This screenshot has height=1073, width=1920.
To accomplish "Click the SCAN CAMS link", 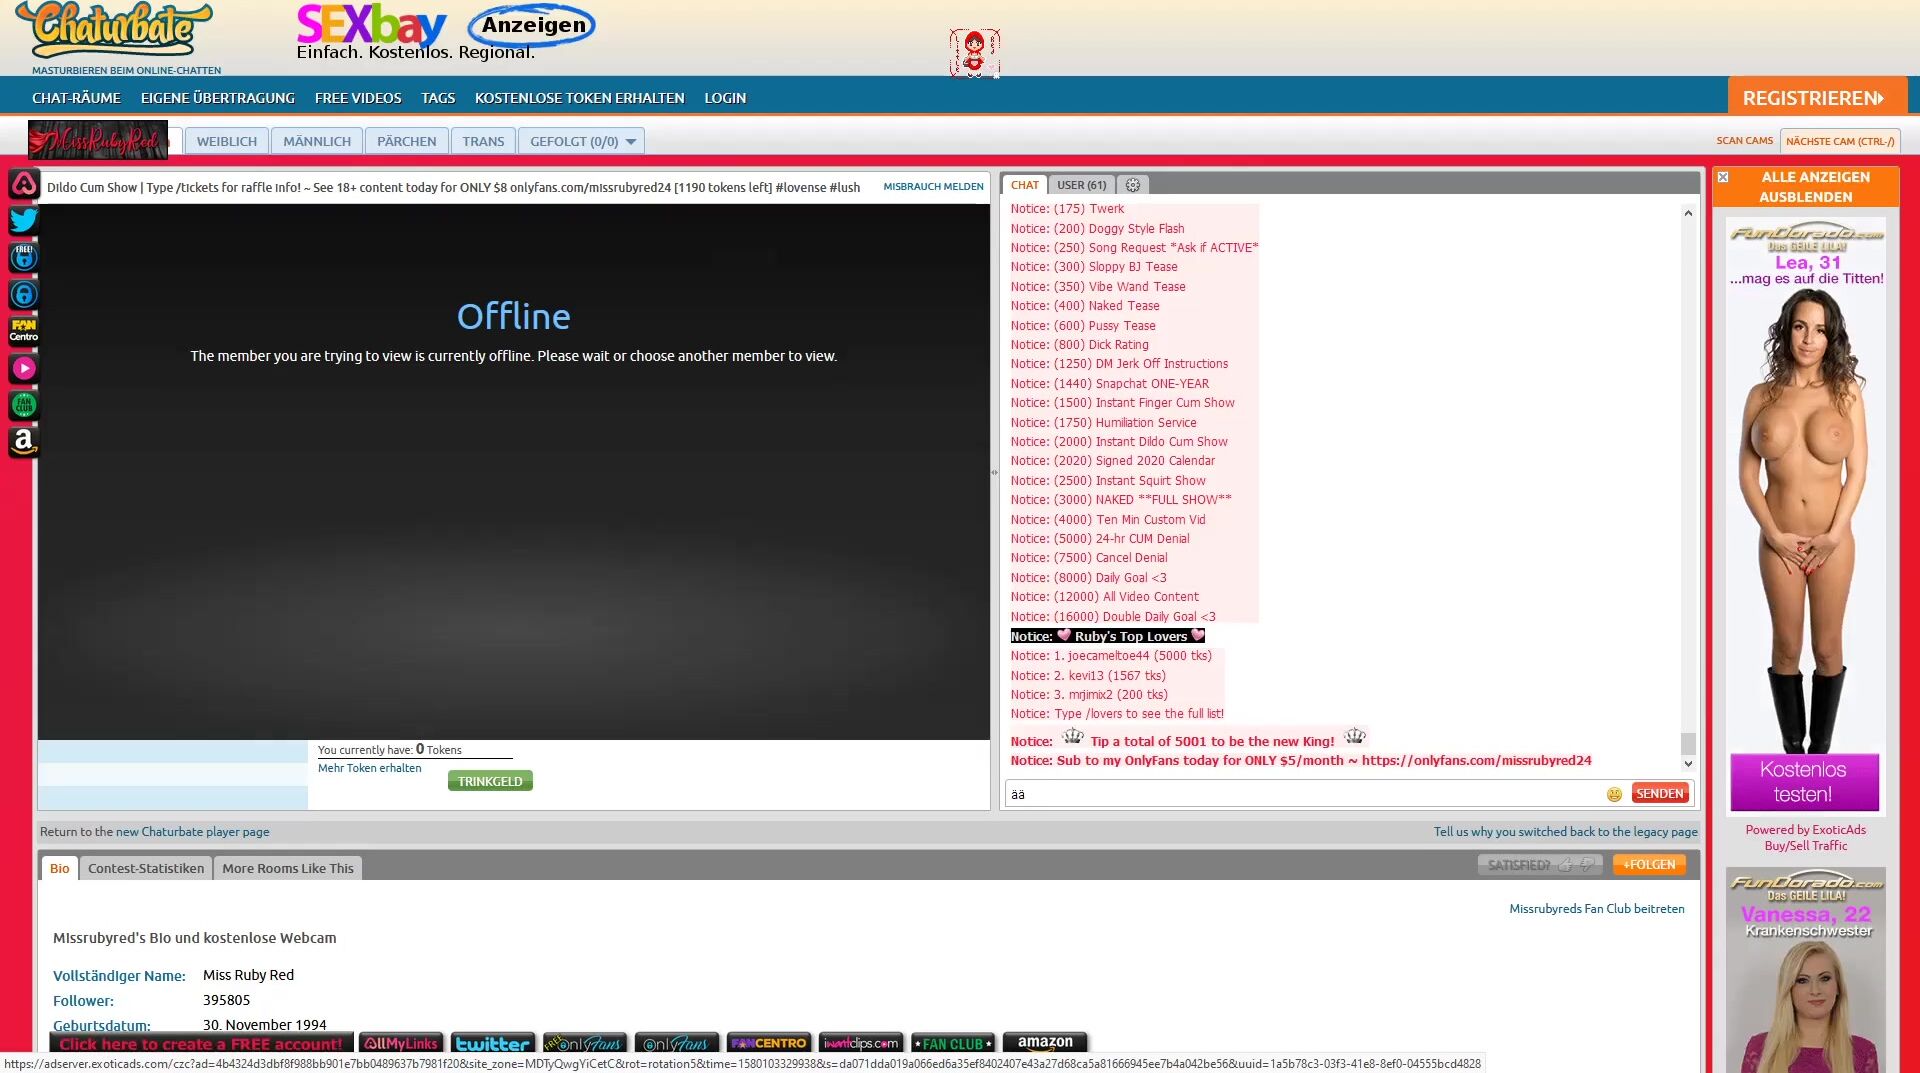I will click(1745, 141).
